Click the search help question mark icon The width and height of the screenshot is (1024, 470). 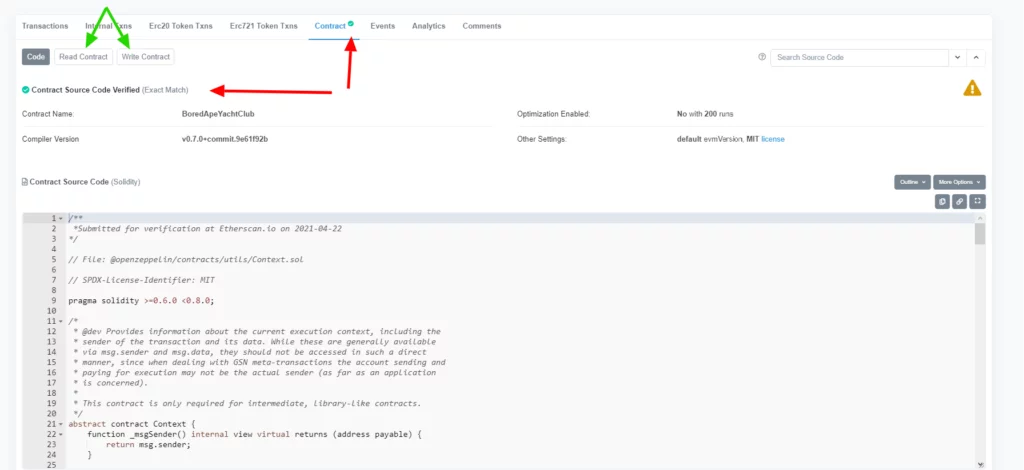(762, 58)
